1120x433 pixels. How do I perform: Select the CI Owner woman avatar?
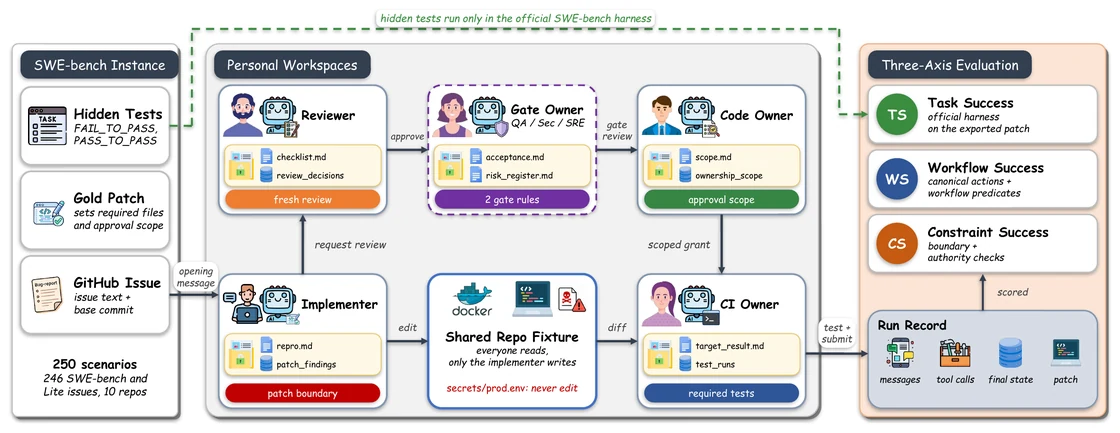tap(661, 304)
